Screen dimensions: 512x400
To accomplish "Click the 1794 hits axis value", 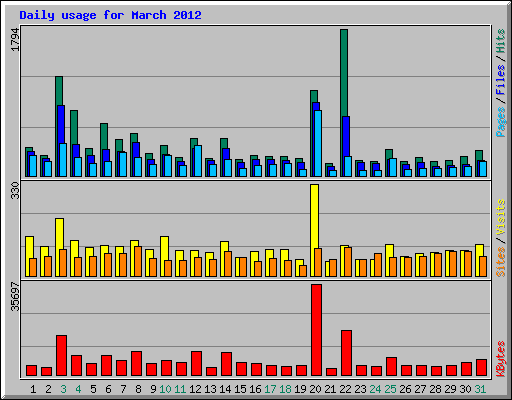I will 16,40.
